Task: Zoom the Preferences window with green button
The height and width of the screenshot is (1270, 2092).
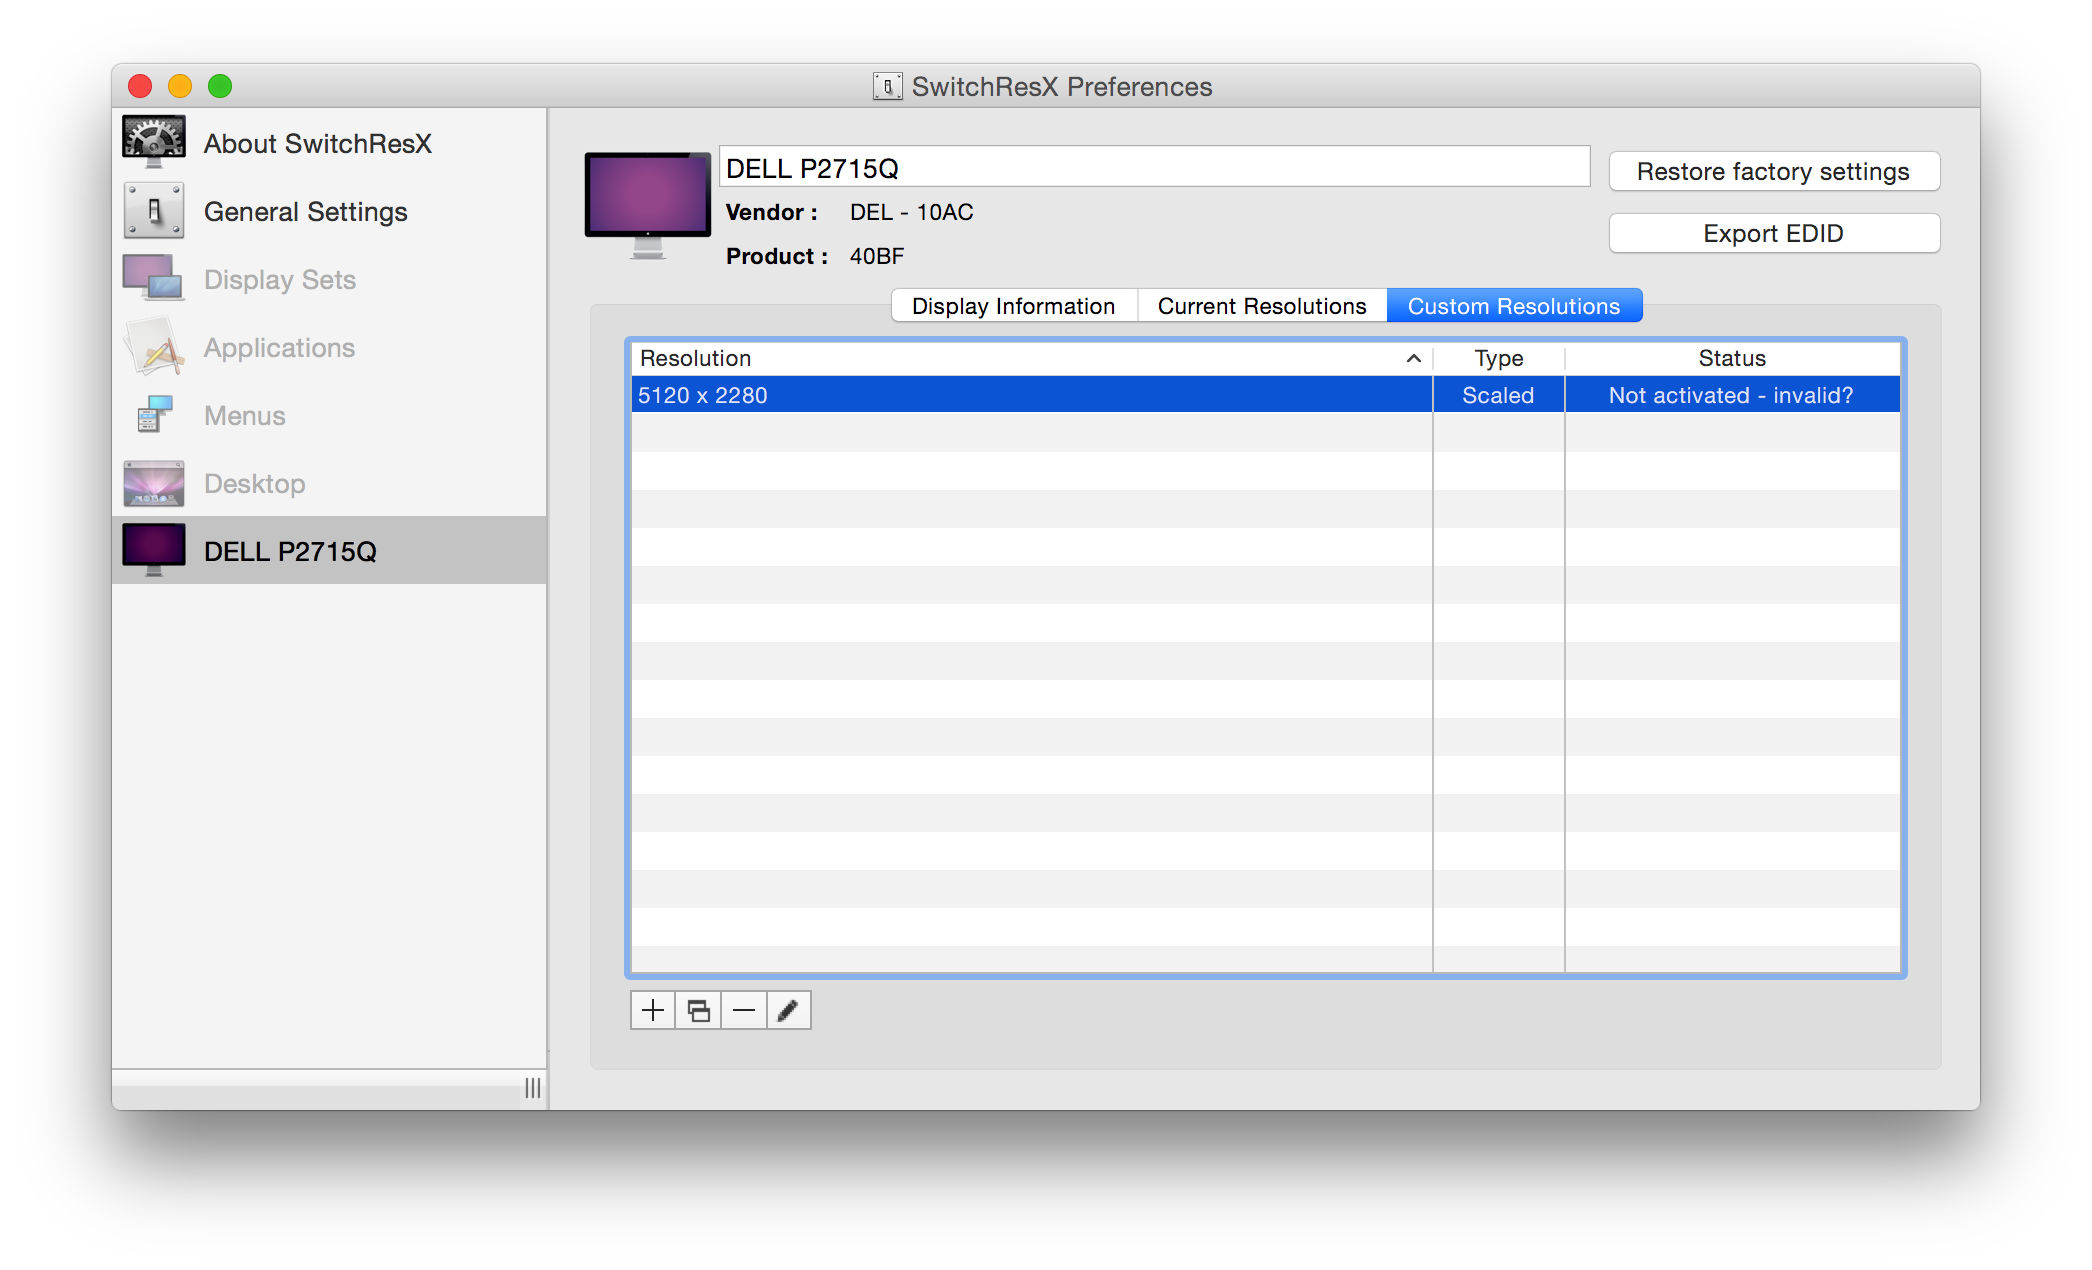Action: tap(220, 86)
